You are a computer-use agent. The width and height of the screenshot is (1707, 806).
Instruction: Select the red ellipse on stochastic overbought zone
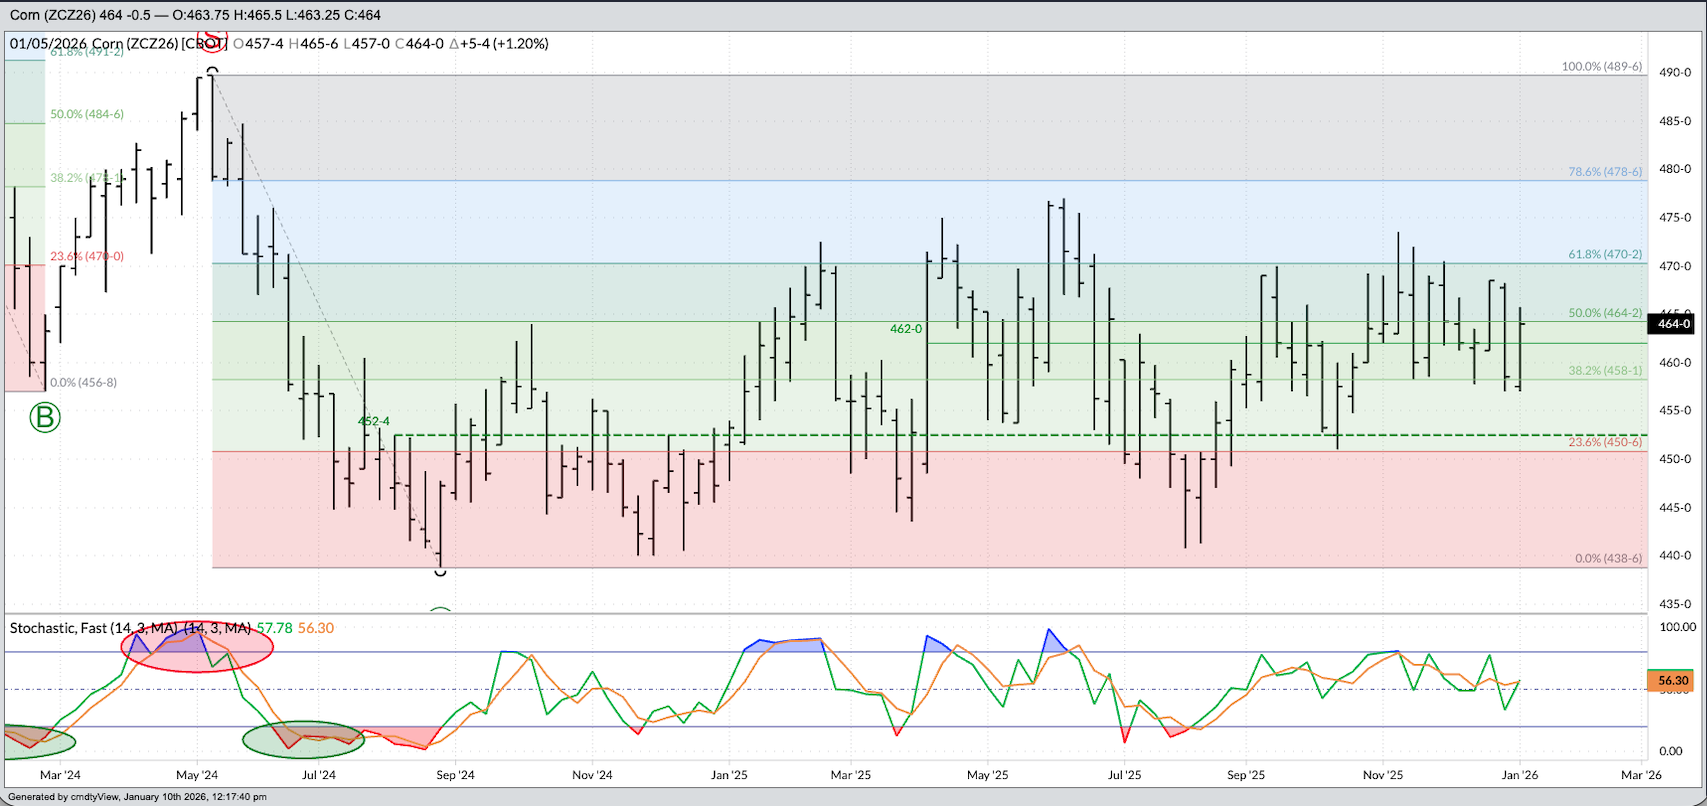pyautogui.click(x=197, y=650)
